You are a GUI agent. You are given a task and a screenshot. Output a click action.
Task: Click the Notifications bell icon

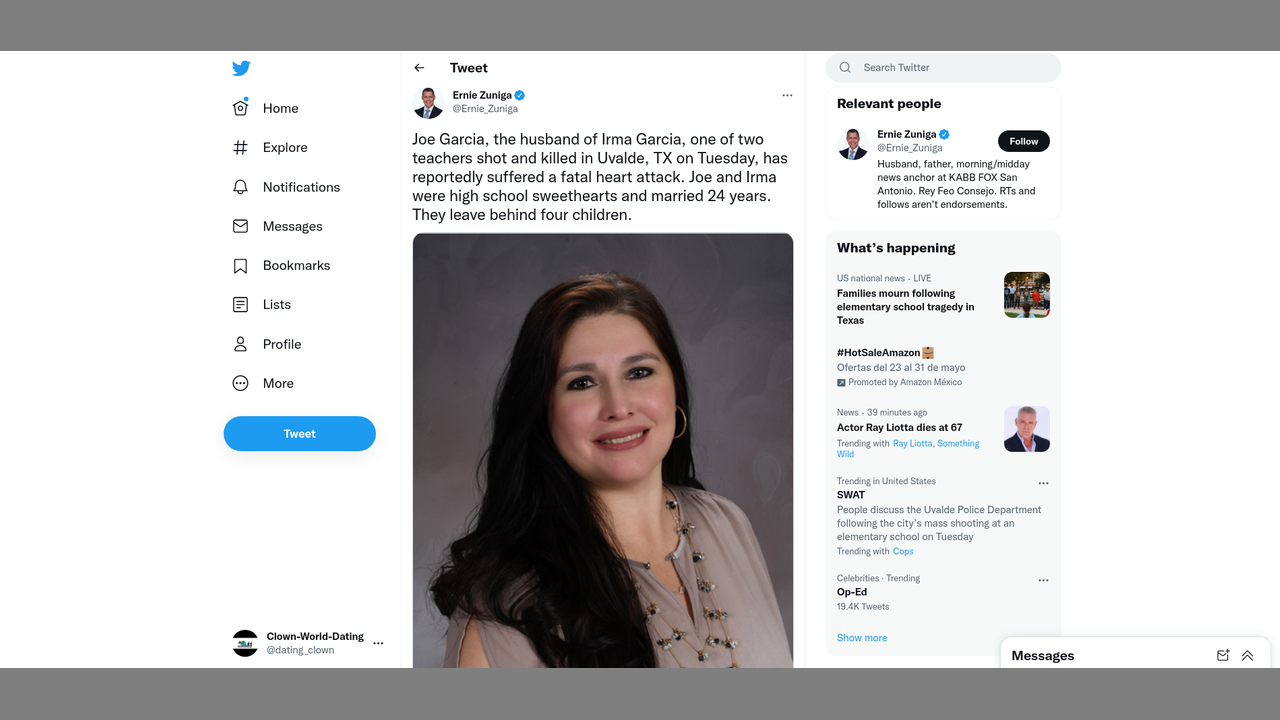[x=240, y=187]
